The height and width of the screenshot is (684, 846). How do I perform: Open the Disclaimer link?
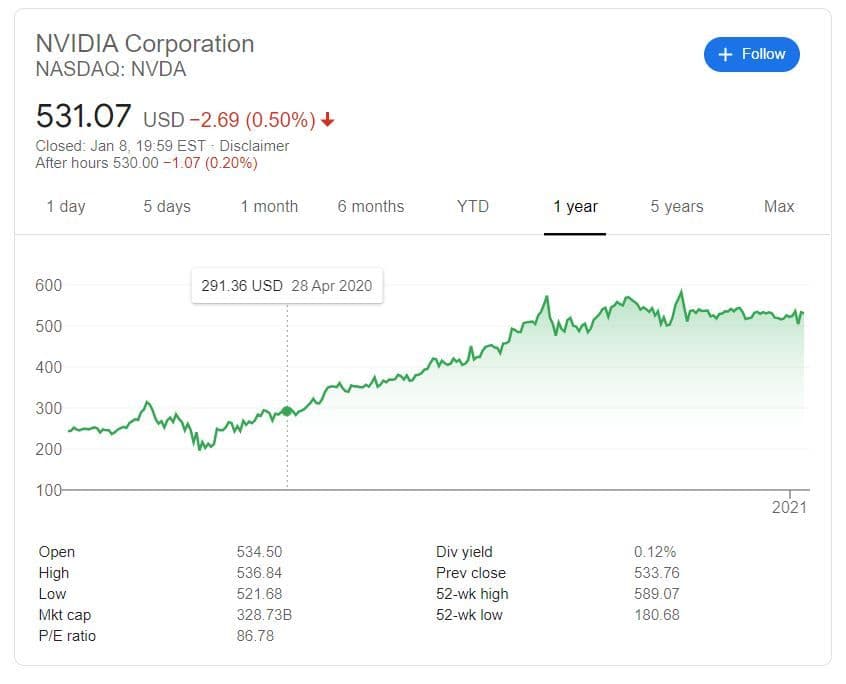[x=255, y=146]
